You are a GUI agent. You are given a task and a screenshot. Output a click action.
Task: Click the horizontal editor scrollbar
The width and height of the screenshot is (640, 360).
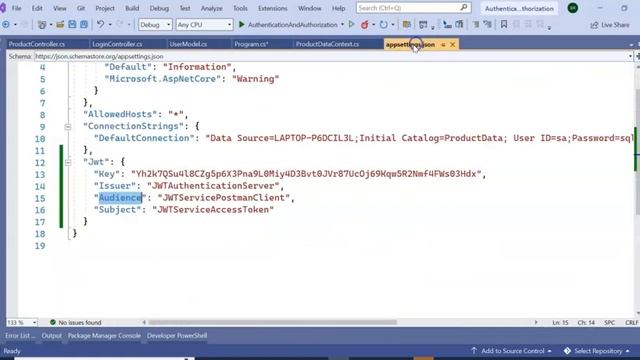pyautogui.click(x=272, y=322)
